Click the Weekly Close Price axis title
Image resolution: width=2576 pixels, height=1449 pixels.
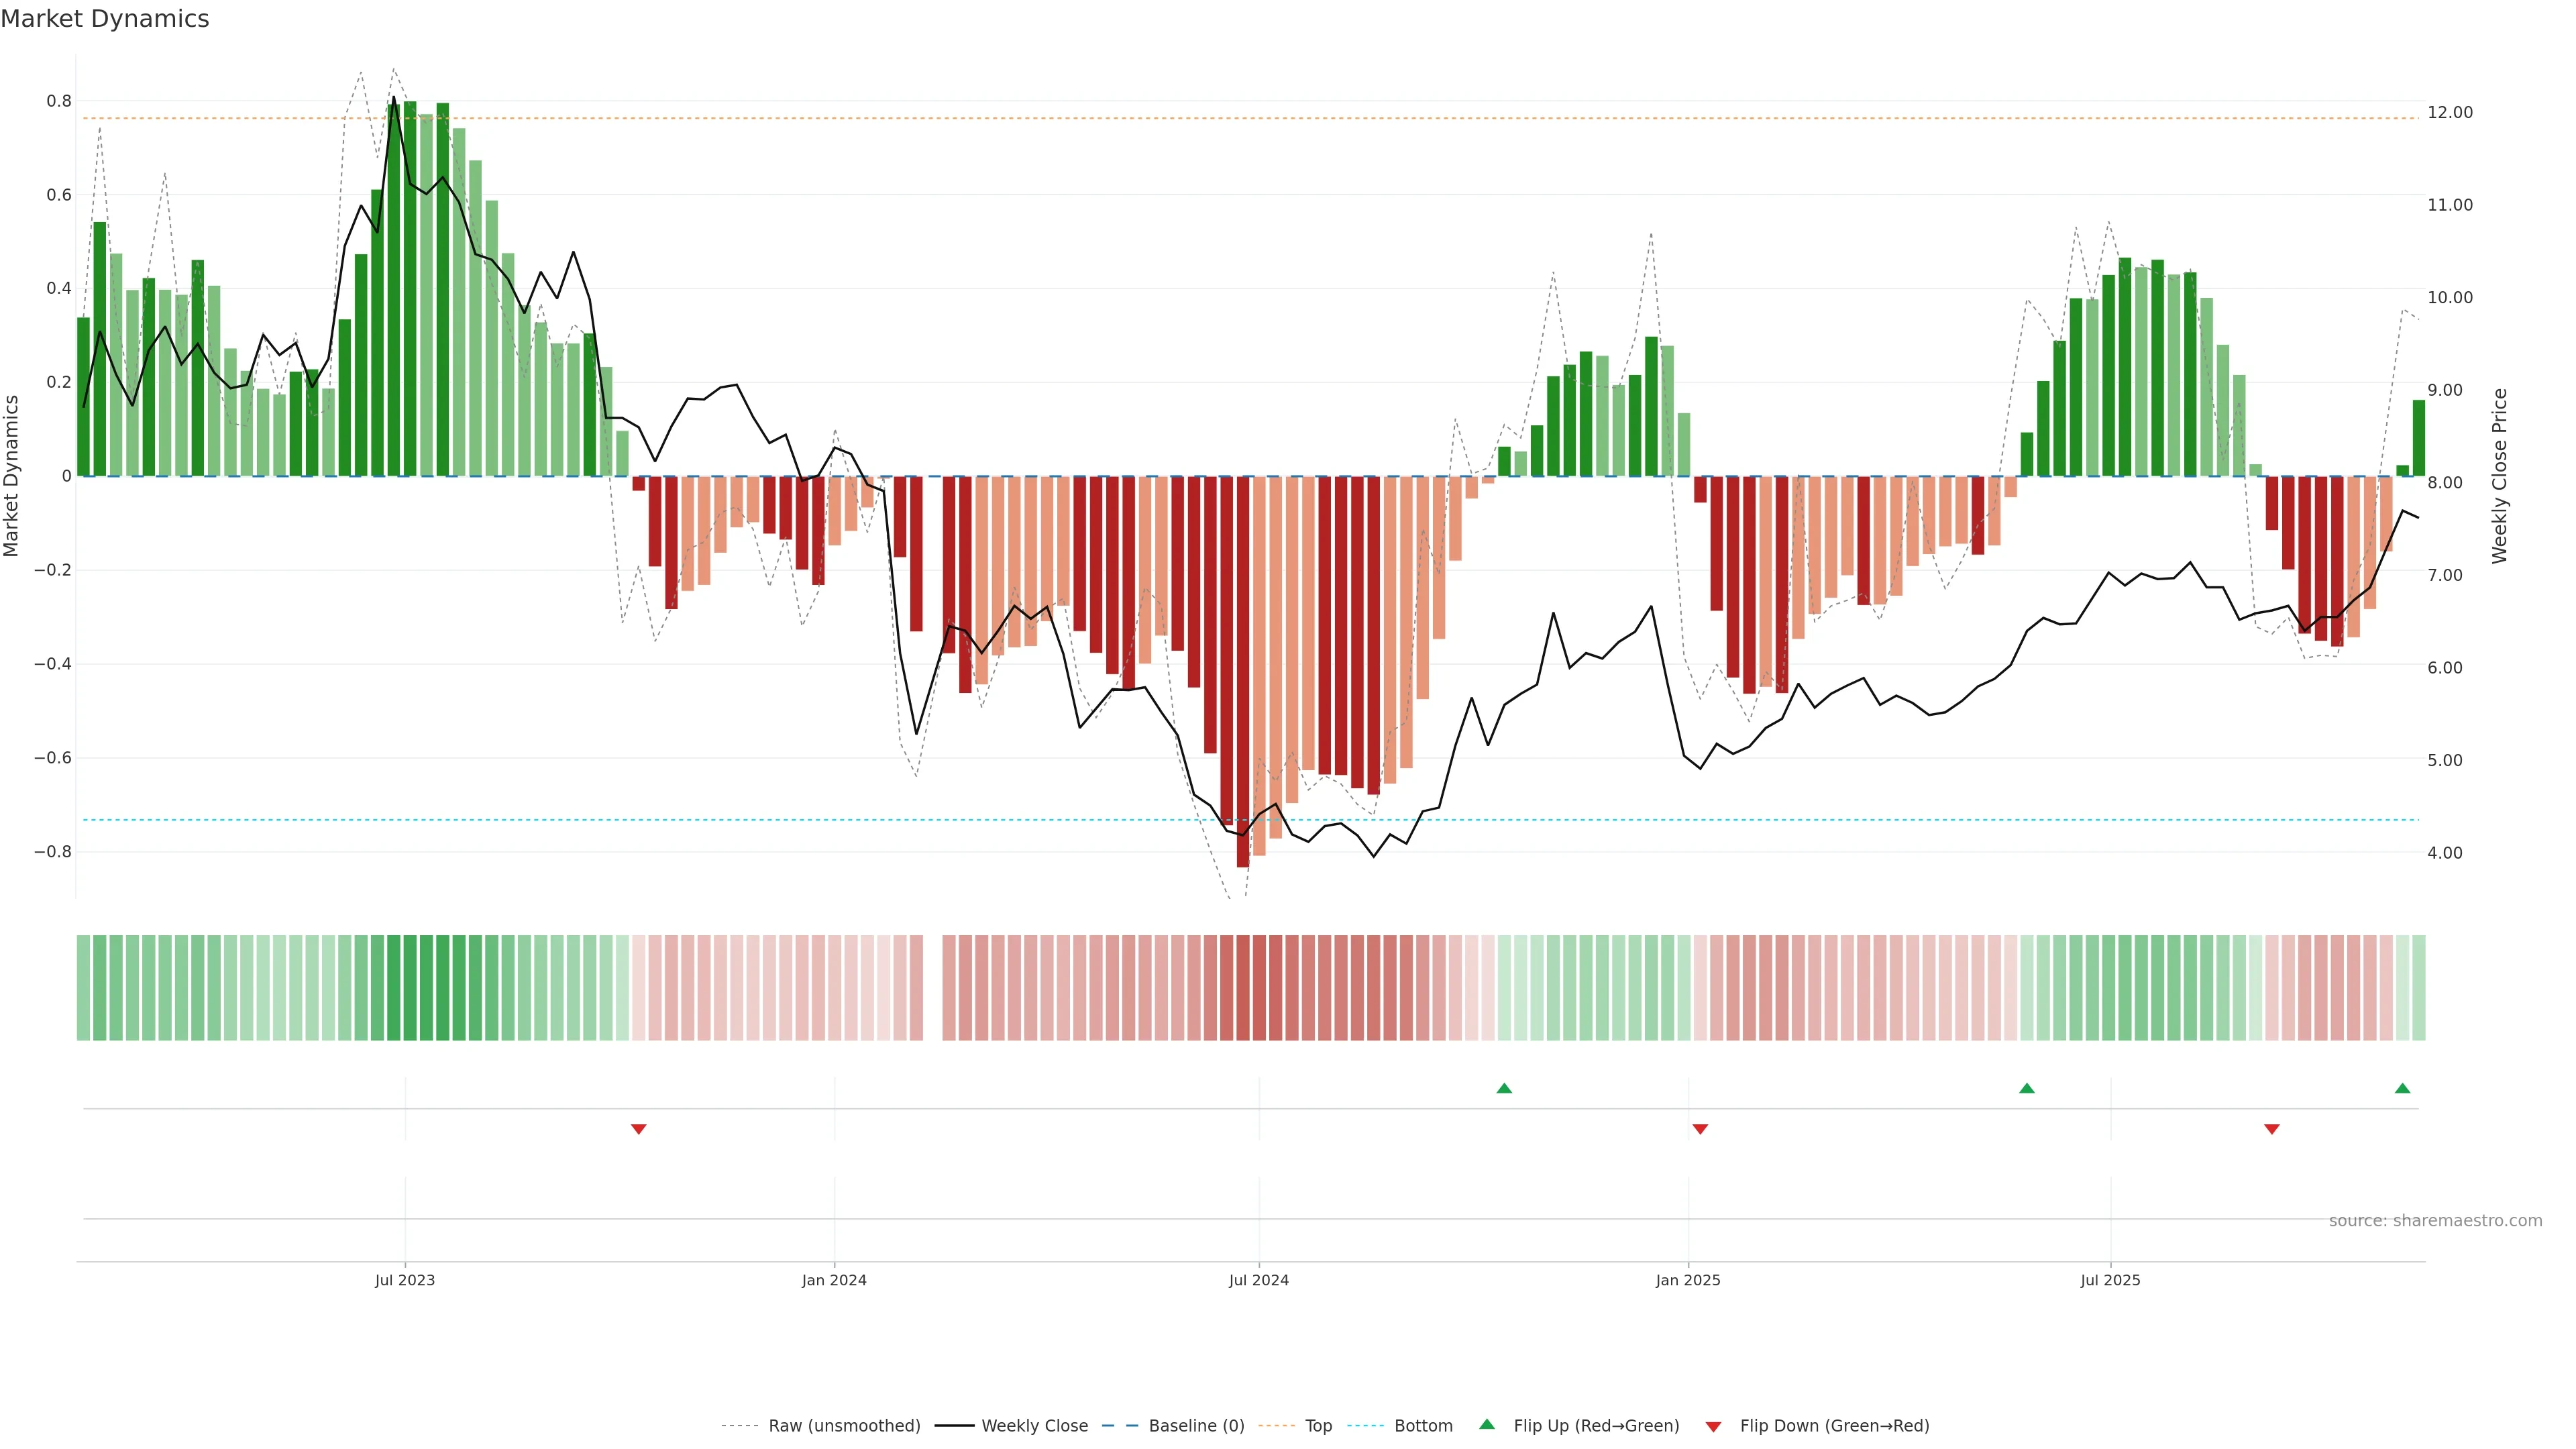click(2500, 476)
